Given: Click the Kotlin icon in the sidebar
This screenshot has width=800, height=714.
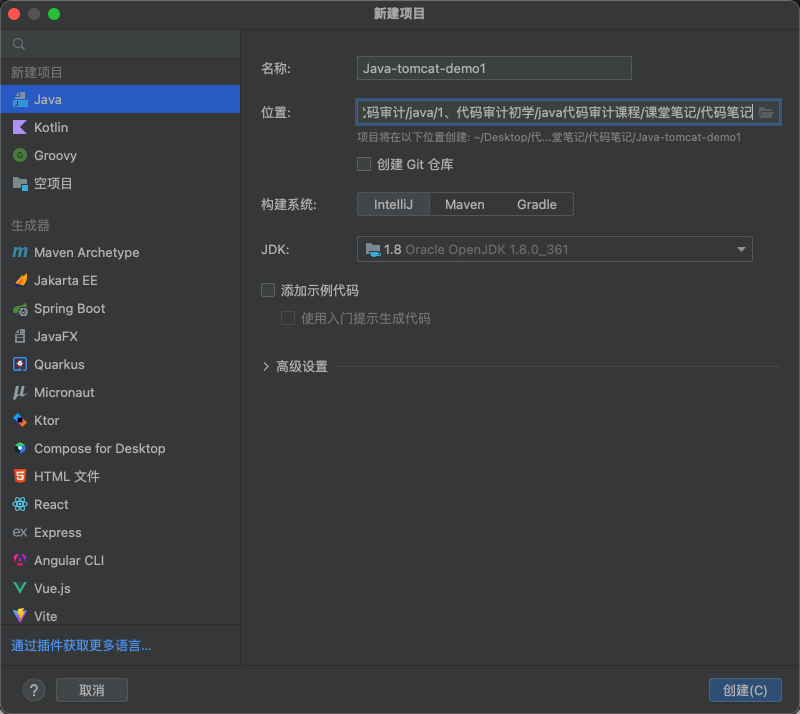Looking at the screenshot, I should pos(19,127).
